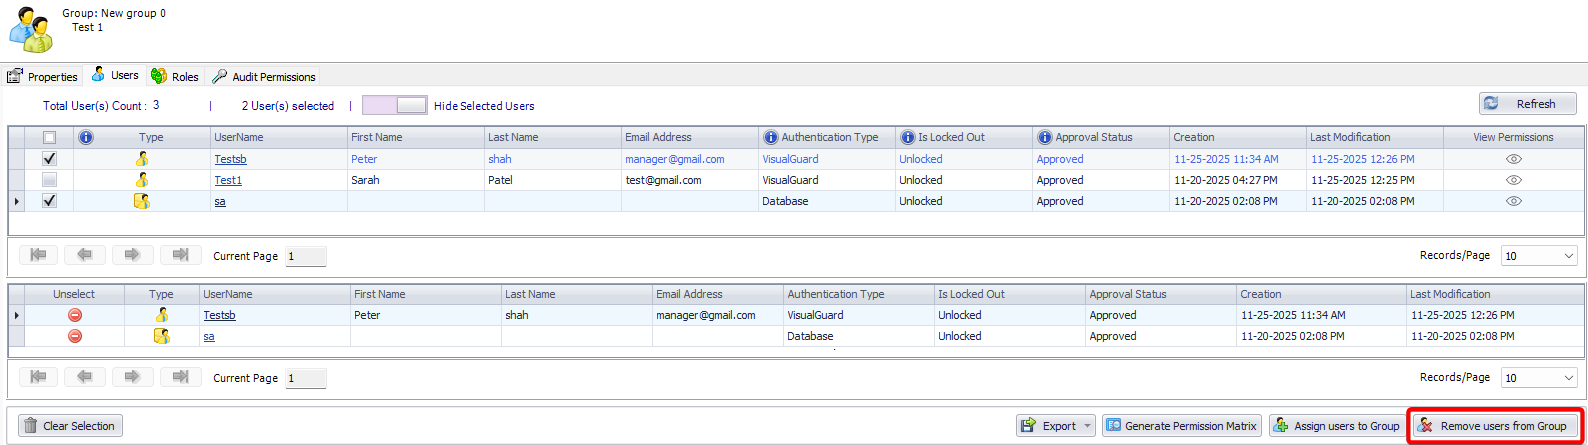Image resolution: width=1588 pixels, height=445 pixels.
Task: Unselect sa using red minus icon
Action: click(x=75, y=336)
